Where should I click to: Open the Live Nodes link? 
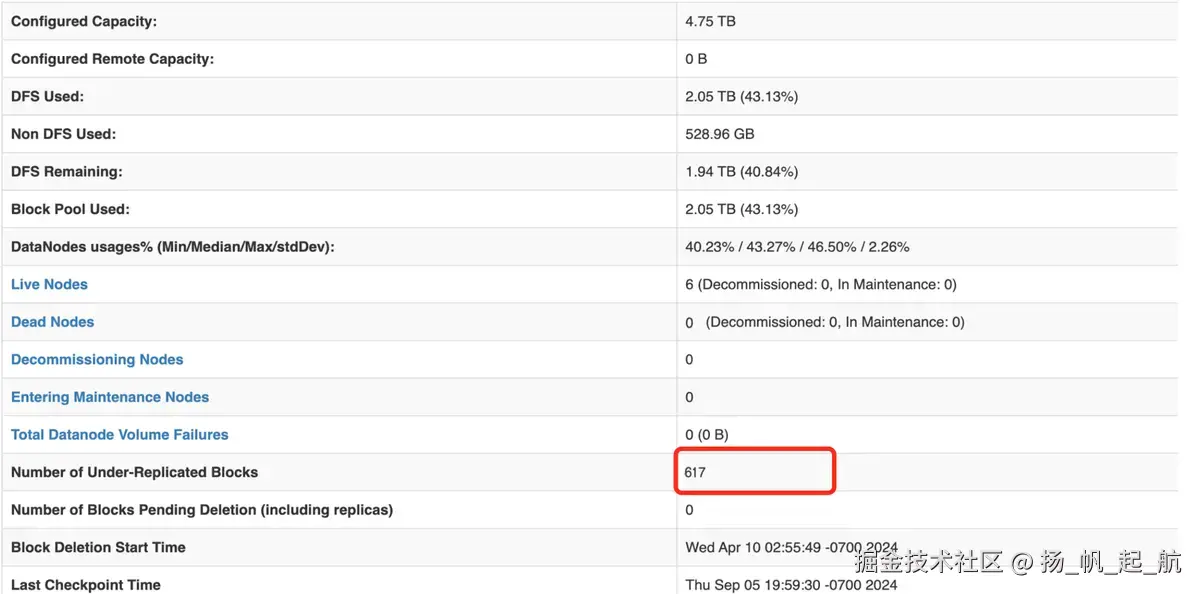[49, 285]
